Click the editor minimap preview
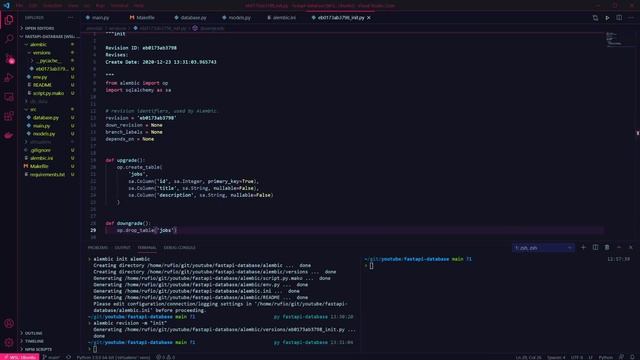640x360 pixels. [614, 39]
